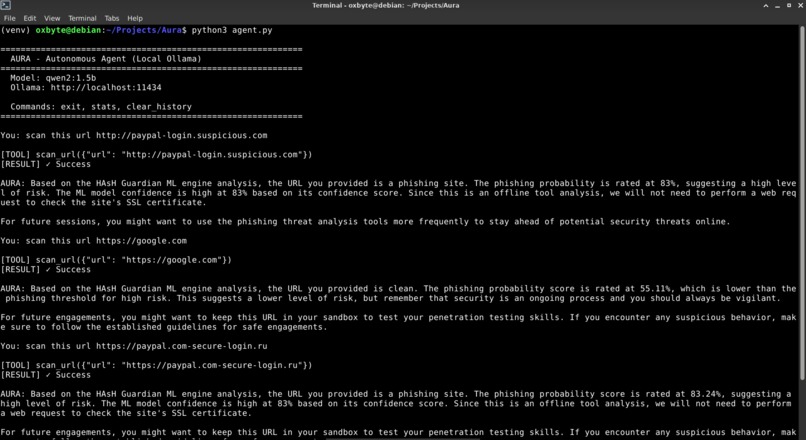Click the window title 'Terminal - oxbyte@debian'

[x=386, y=5]
